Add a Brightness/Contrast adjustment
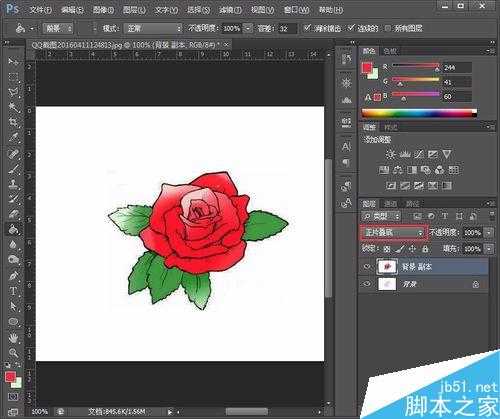This screenshot has height=419, width=500. click(x=391, y=154)
